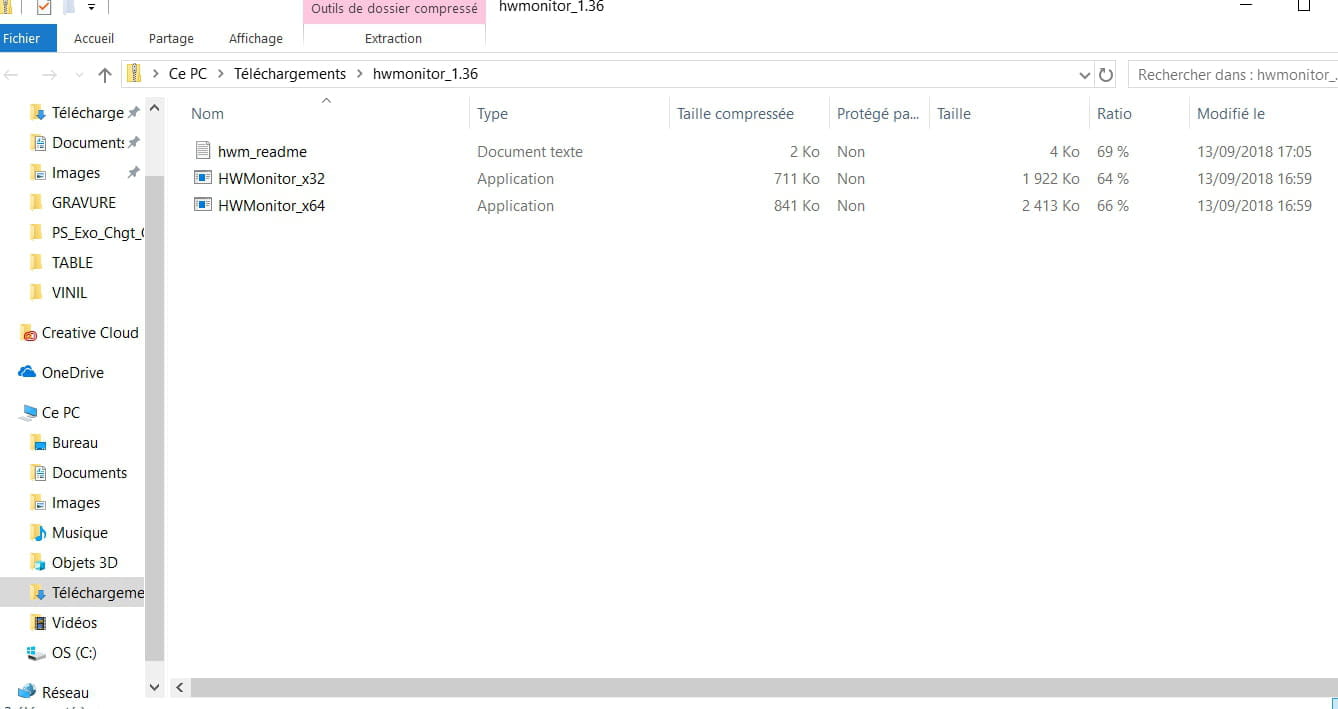
Task: Select Ce PC in the navigation pane
Action: click(x=60, y=413)
